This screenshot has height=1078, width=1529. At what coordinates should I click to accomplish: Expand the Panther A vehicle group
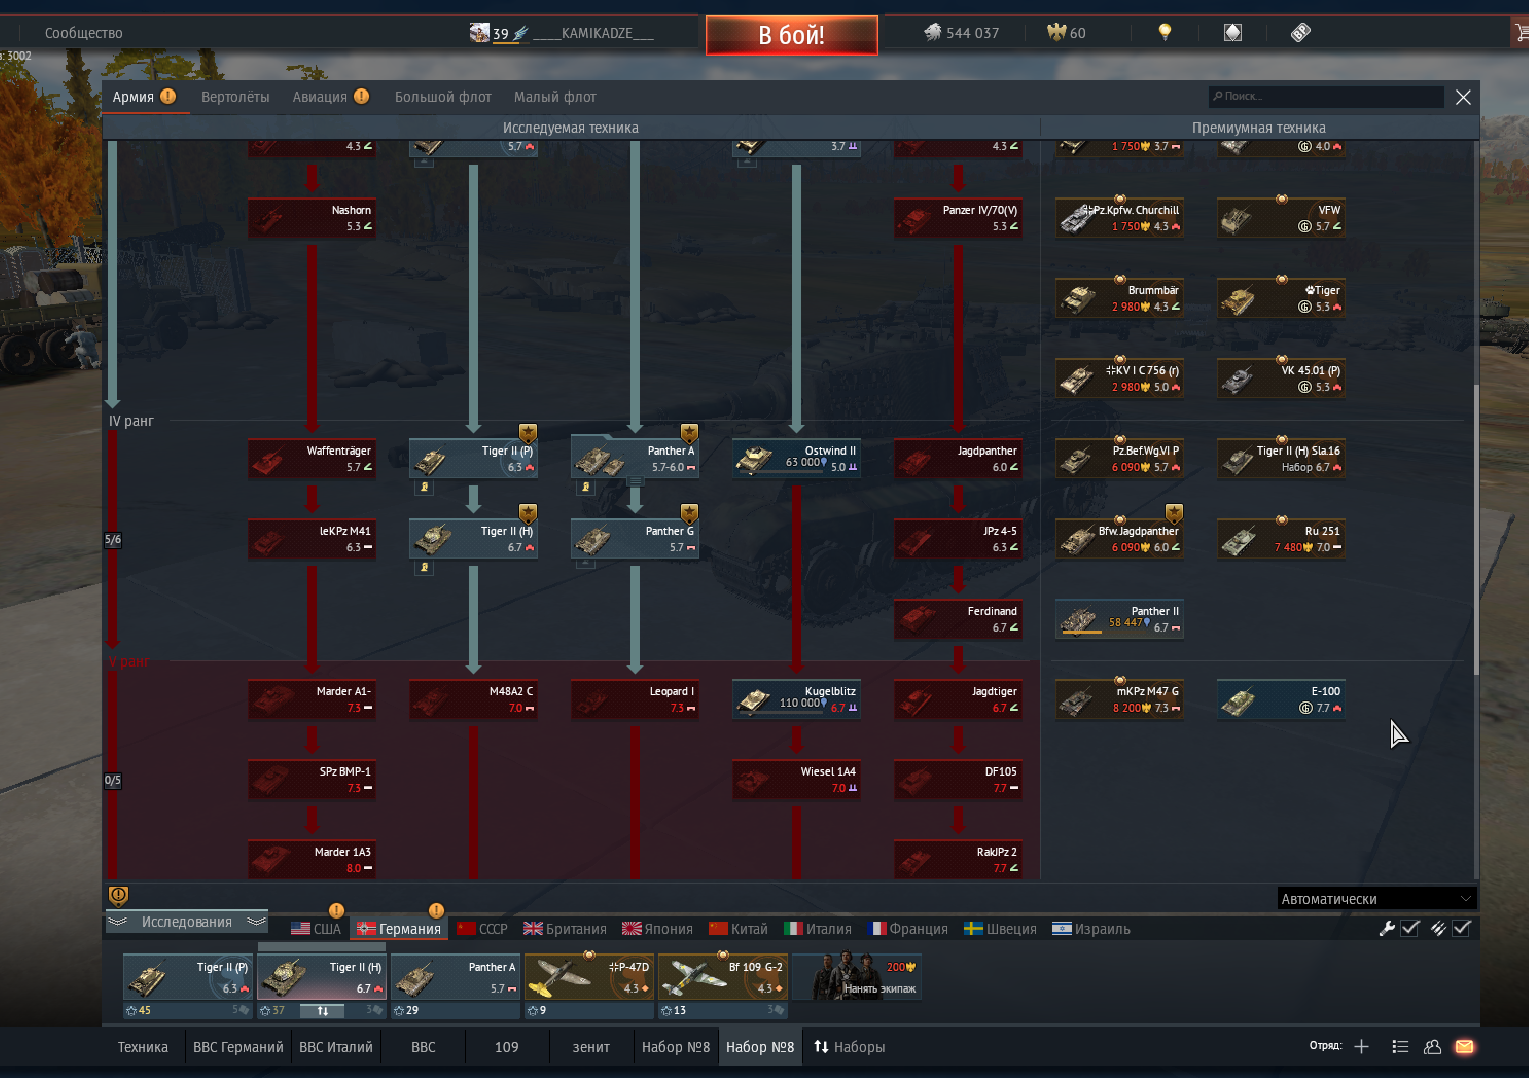click(x=635, y=481)
